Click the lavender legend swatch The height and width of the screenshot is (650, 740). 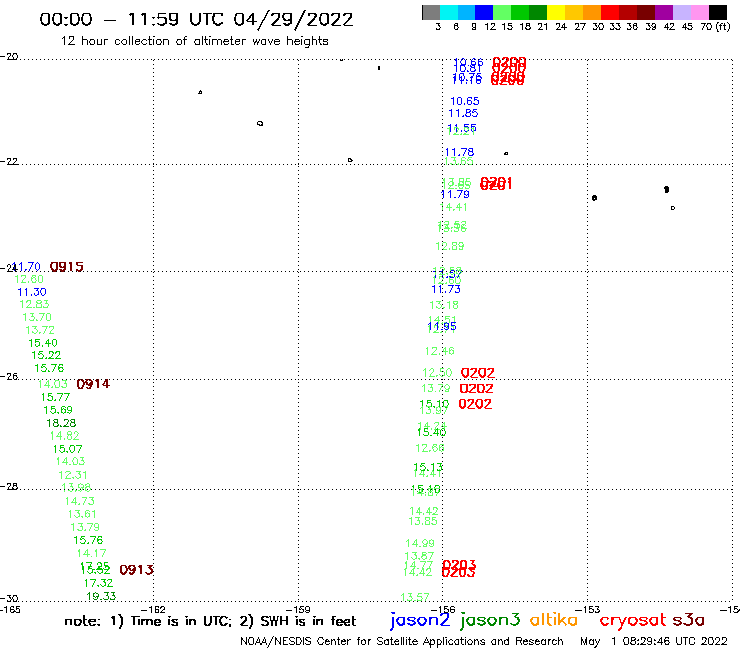tap(681, 12)
